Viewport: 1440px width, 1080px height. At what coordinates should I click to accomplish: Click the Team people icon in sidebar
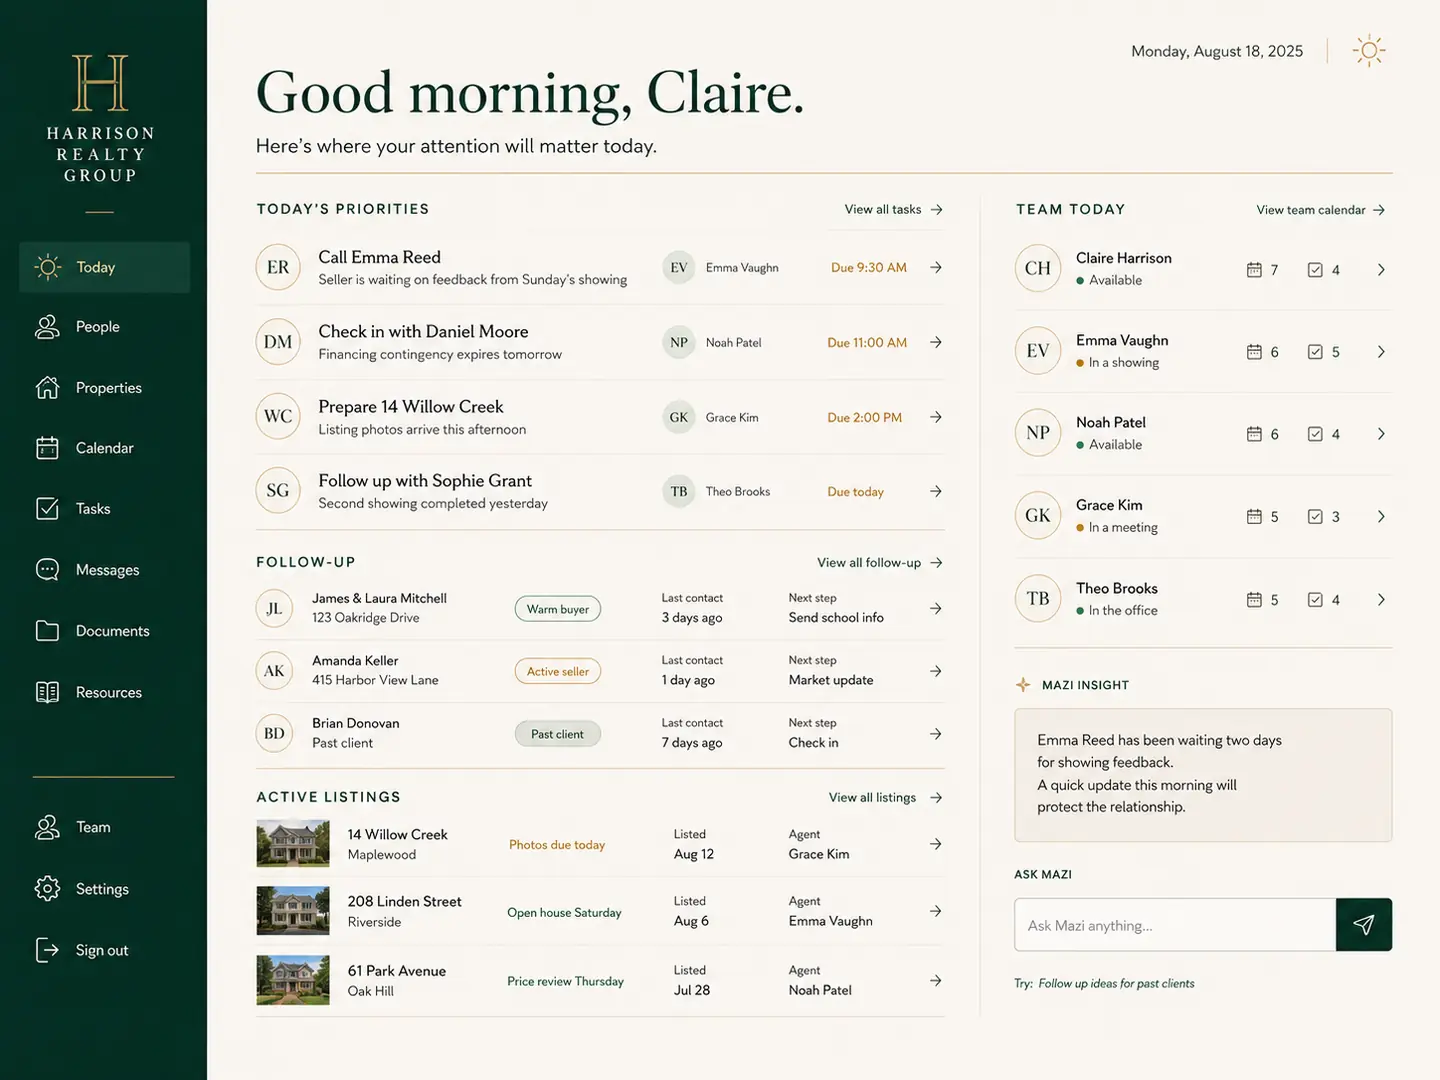47,827
